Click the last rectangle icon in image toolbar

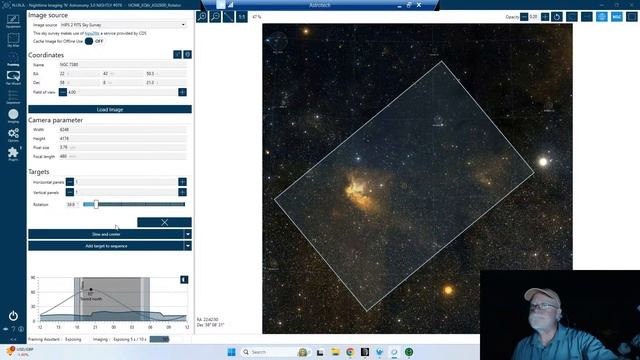tap(631, 17)
